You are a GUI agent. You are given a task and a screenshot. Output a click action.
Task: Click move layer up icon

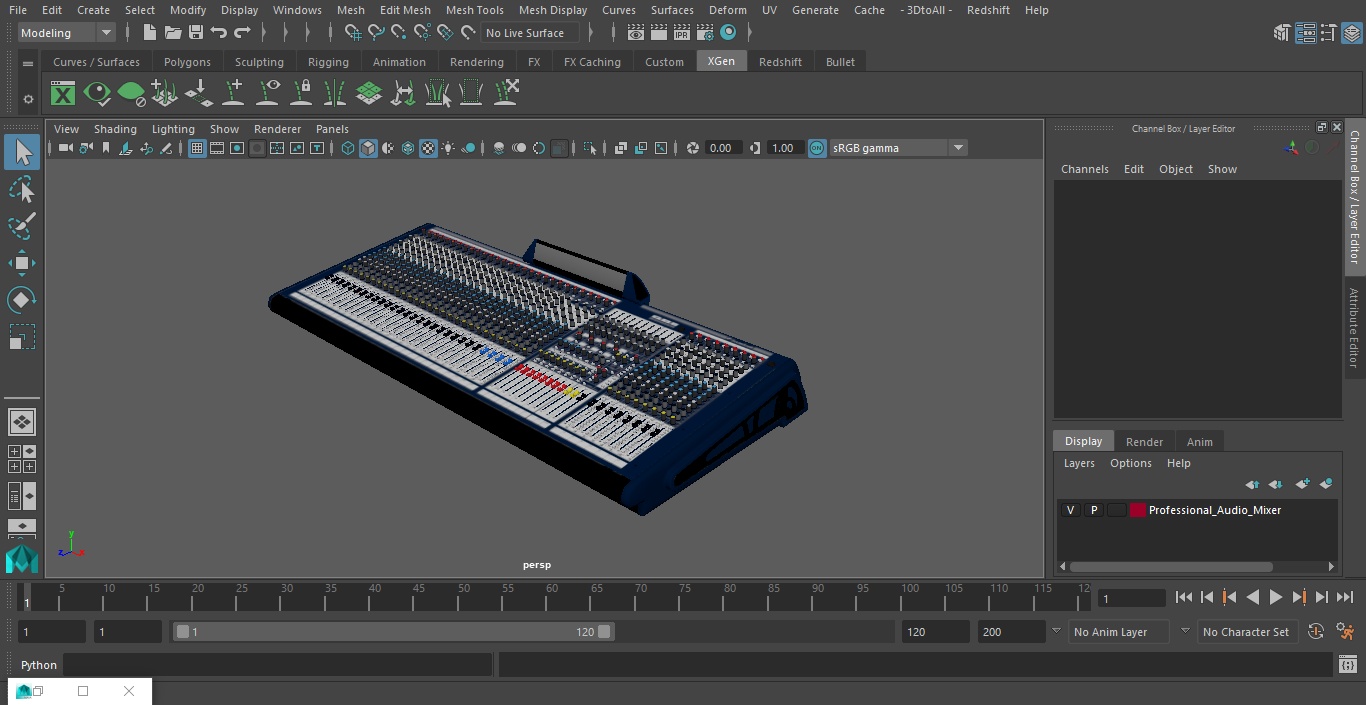1252,484
